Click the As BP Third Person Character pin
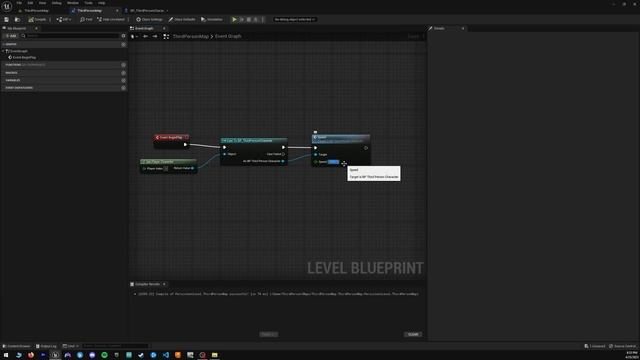This screenshot has height=360, width=640. pyautogui.click(x=283, y=161)
